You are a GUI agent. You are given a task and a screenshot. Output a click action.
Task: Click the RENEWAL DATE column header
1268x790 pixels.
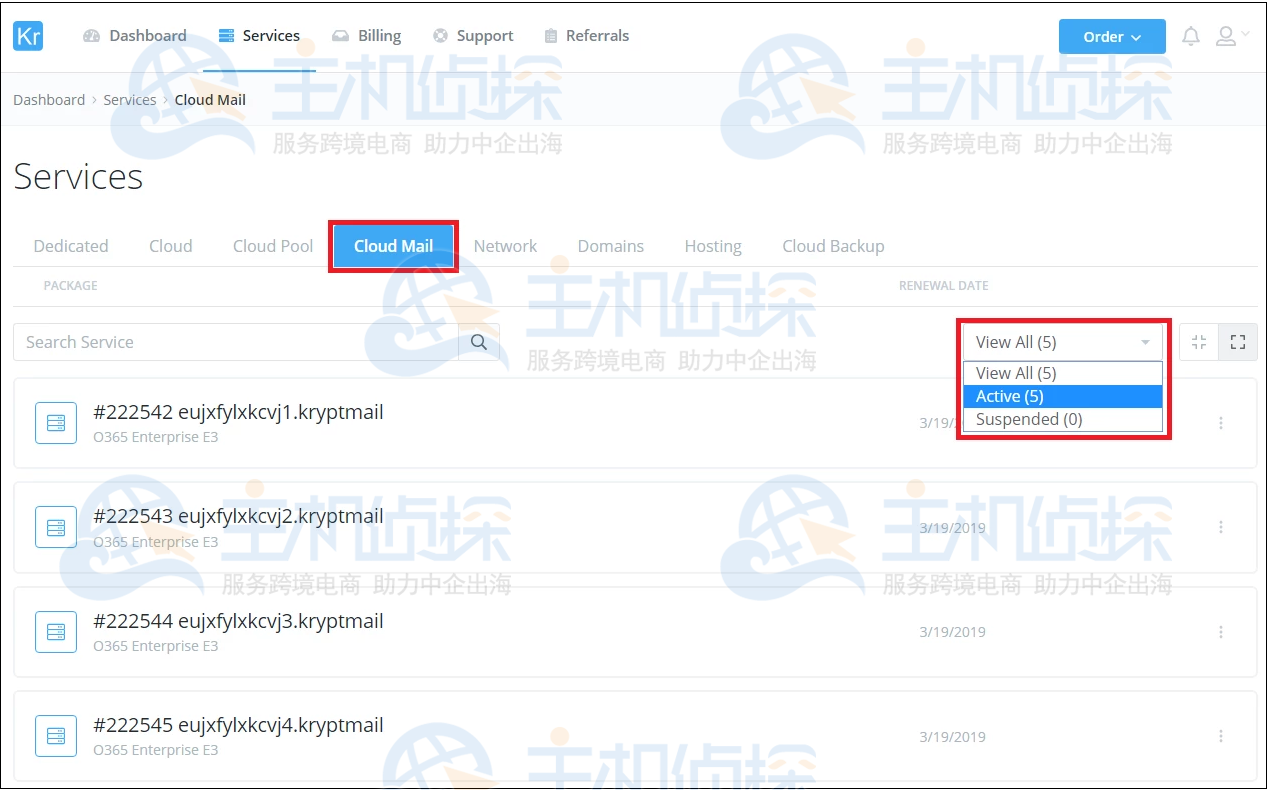(x=943, y=286)
